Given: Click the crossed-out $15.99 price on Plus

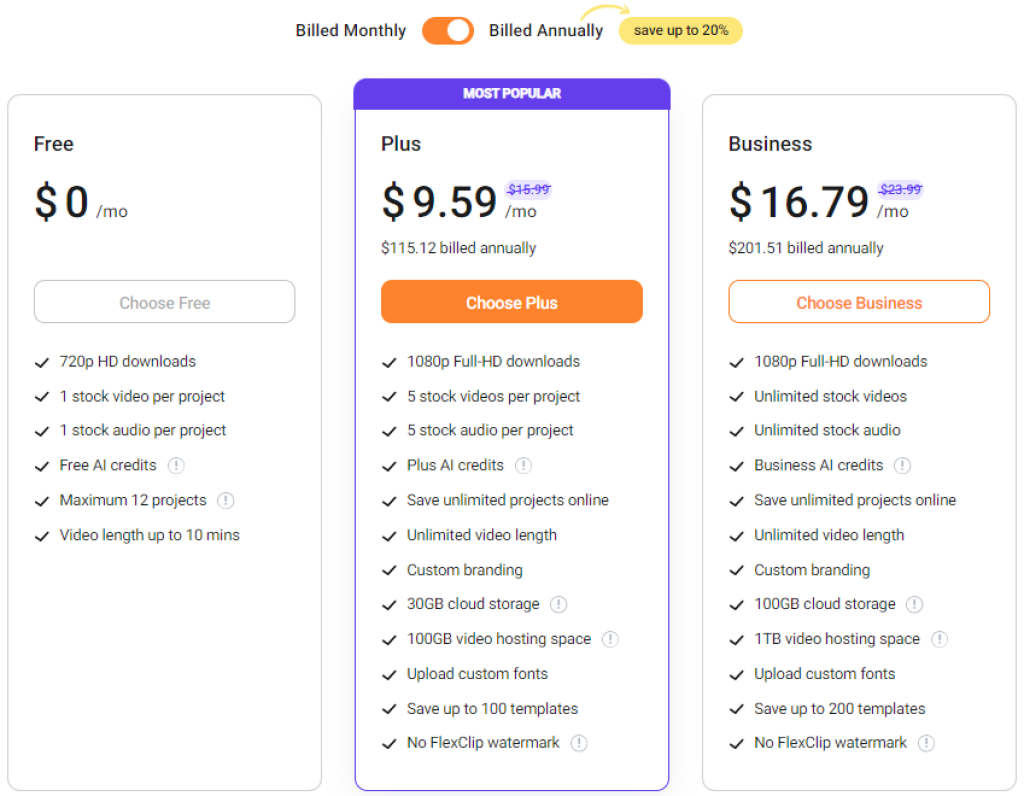Looking at the screenshot, I should click(x=528, y=188).
